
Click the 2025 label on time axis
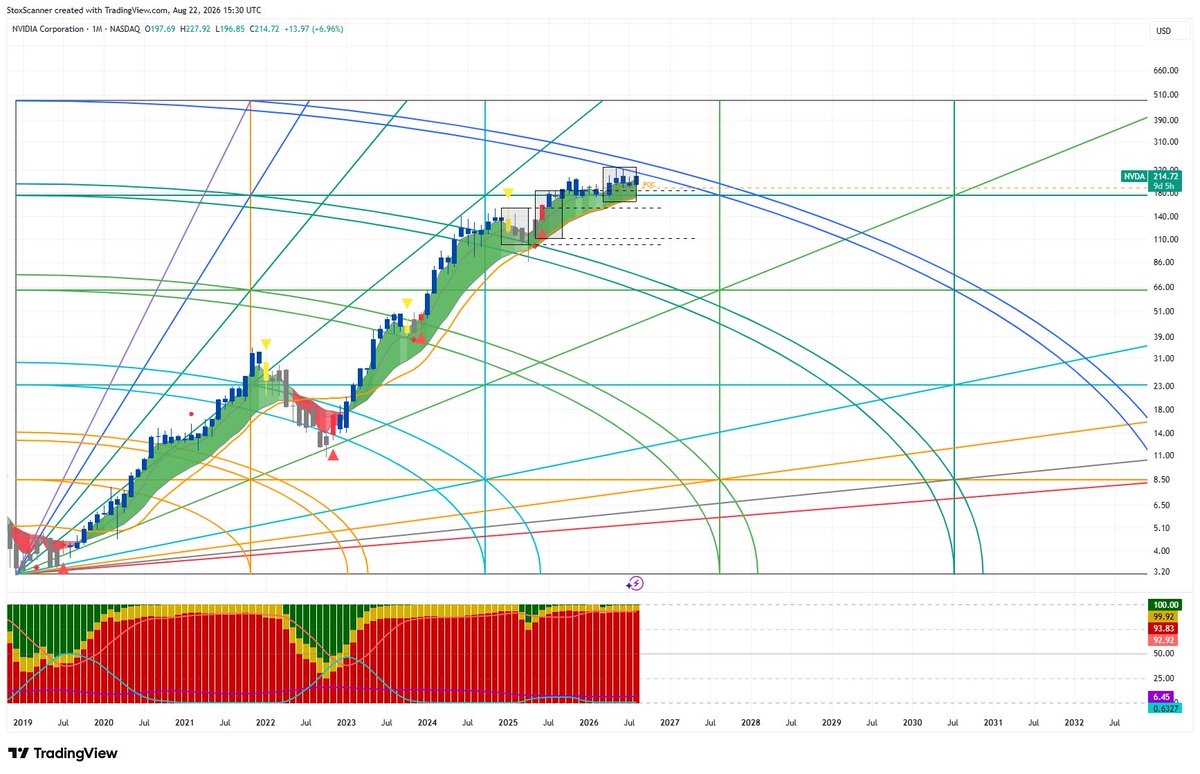508,721
